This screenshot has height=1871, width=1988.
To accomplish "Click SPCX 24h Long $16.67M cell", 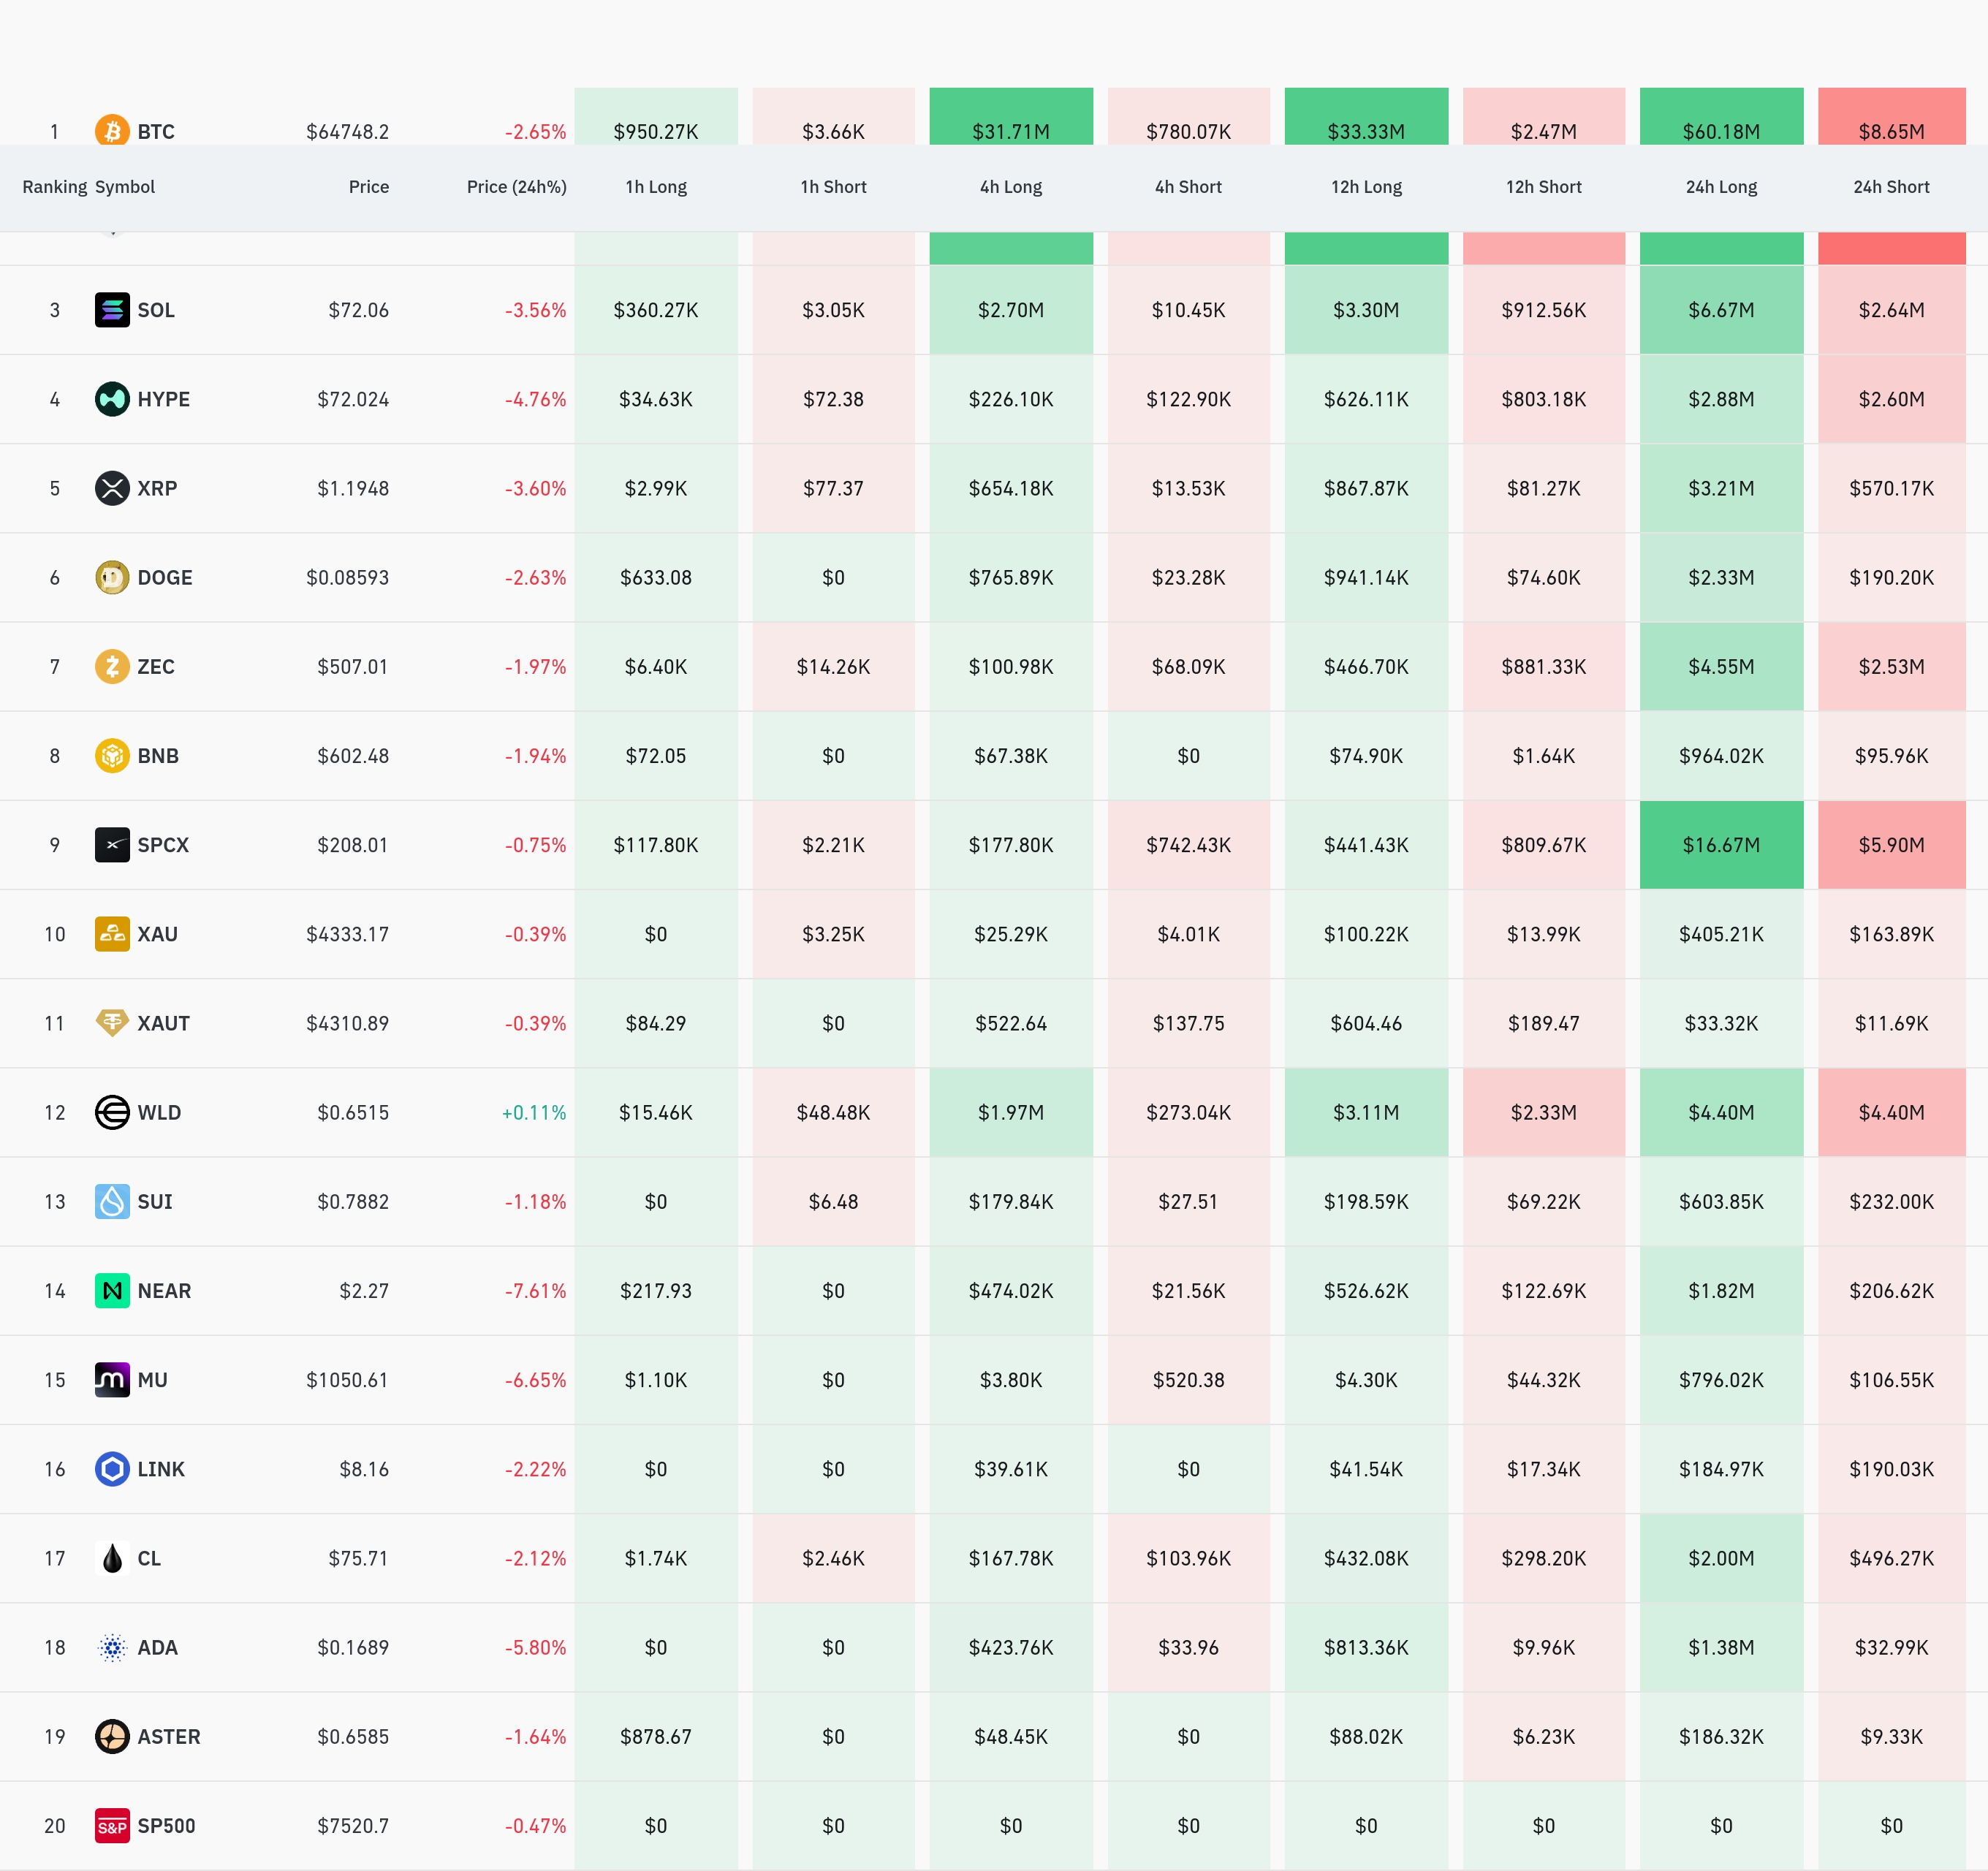I will click(1721, 845).
